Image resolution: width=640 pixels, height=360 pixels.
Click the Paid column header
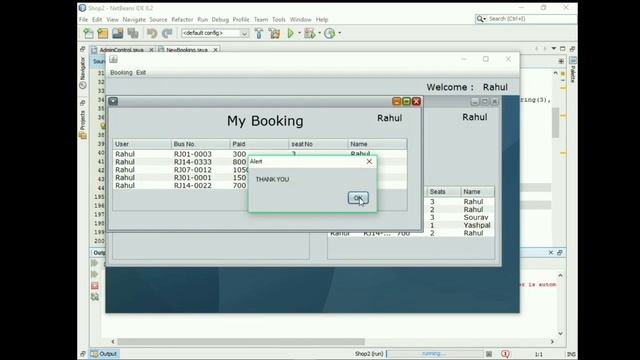click(x=259, y=144)
